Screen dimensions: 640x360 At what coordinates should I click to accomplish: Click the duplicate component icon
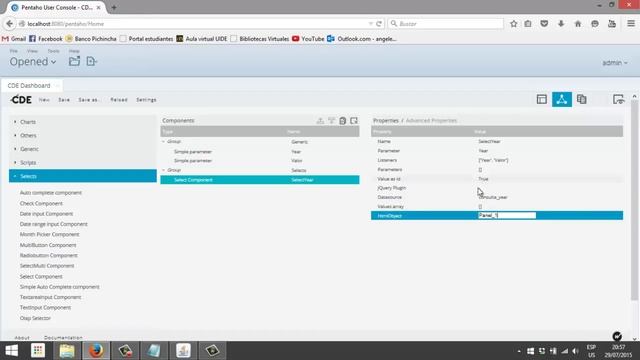pyautogui.click(x=354, y=120)
